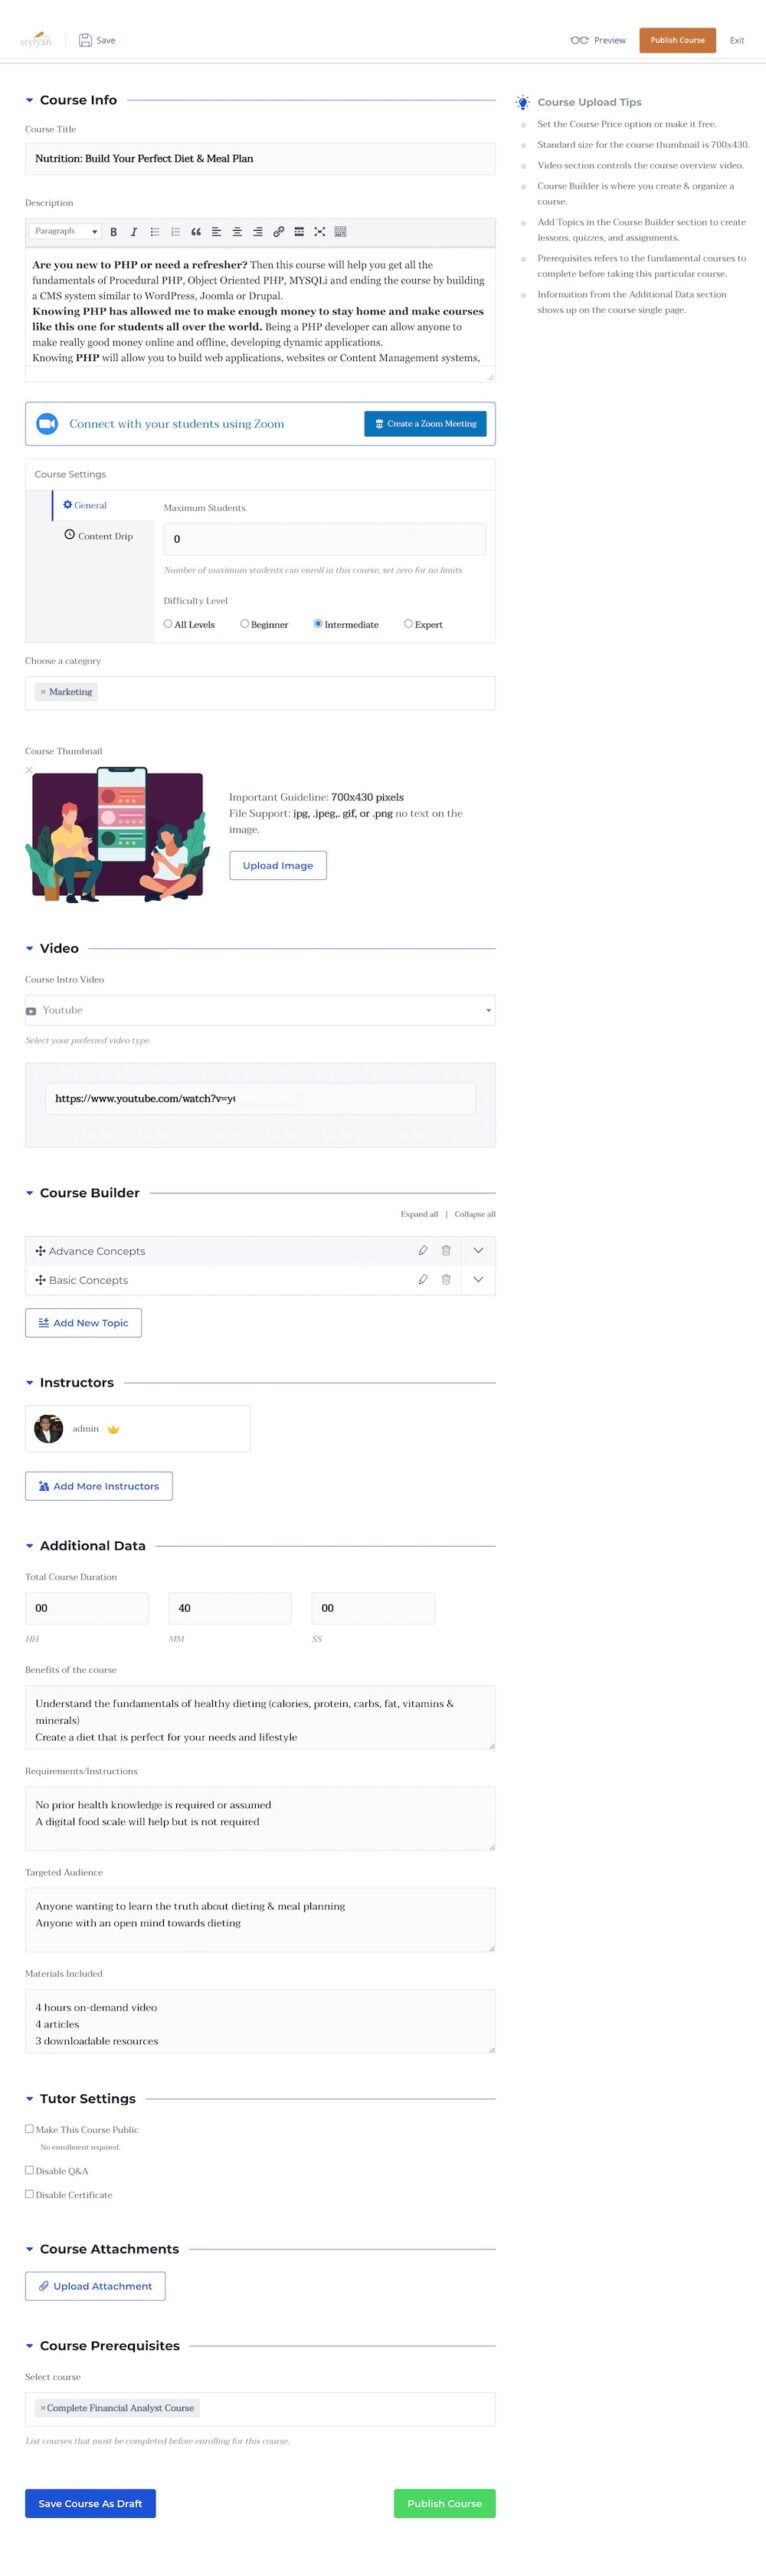Select the Beginner difficulty level

point(244,623)
